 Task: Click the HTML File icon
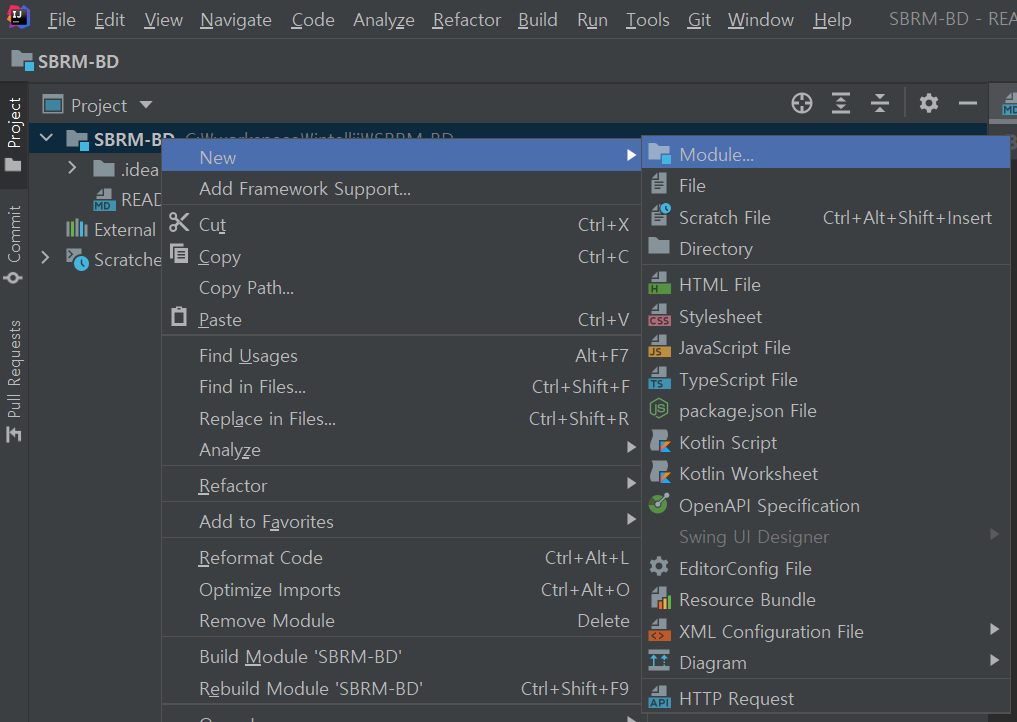point(659,283)
